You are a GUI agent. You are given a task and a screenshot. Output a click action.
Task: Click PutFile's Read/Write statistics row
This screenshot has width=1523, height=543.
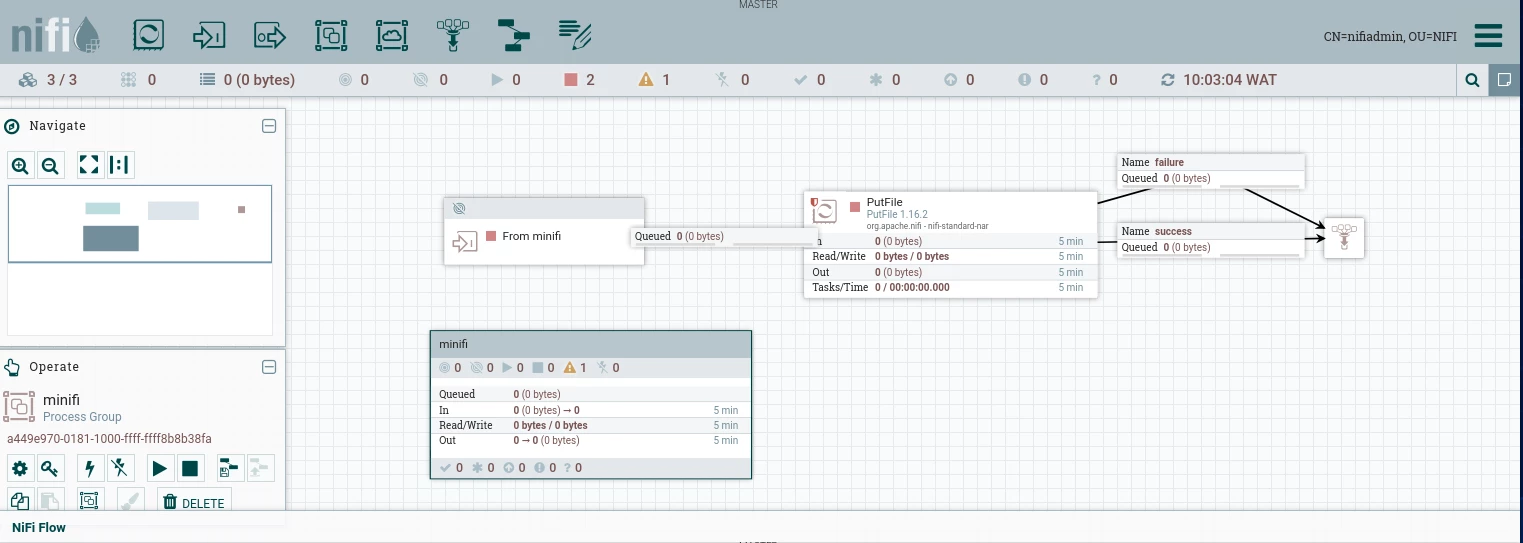pos(950,256)
